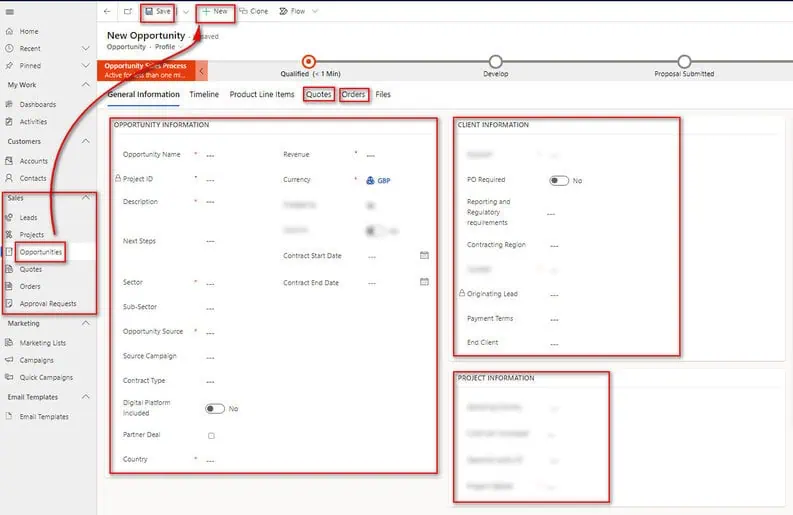Collapse the Opportunity Sales Process banner
This screenshot has width=793, height=515.
click(x=201, y=71)
